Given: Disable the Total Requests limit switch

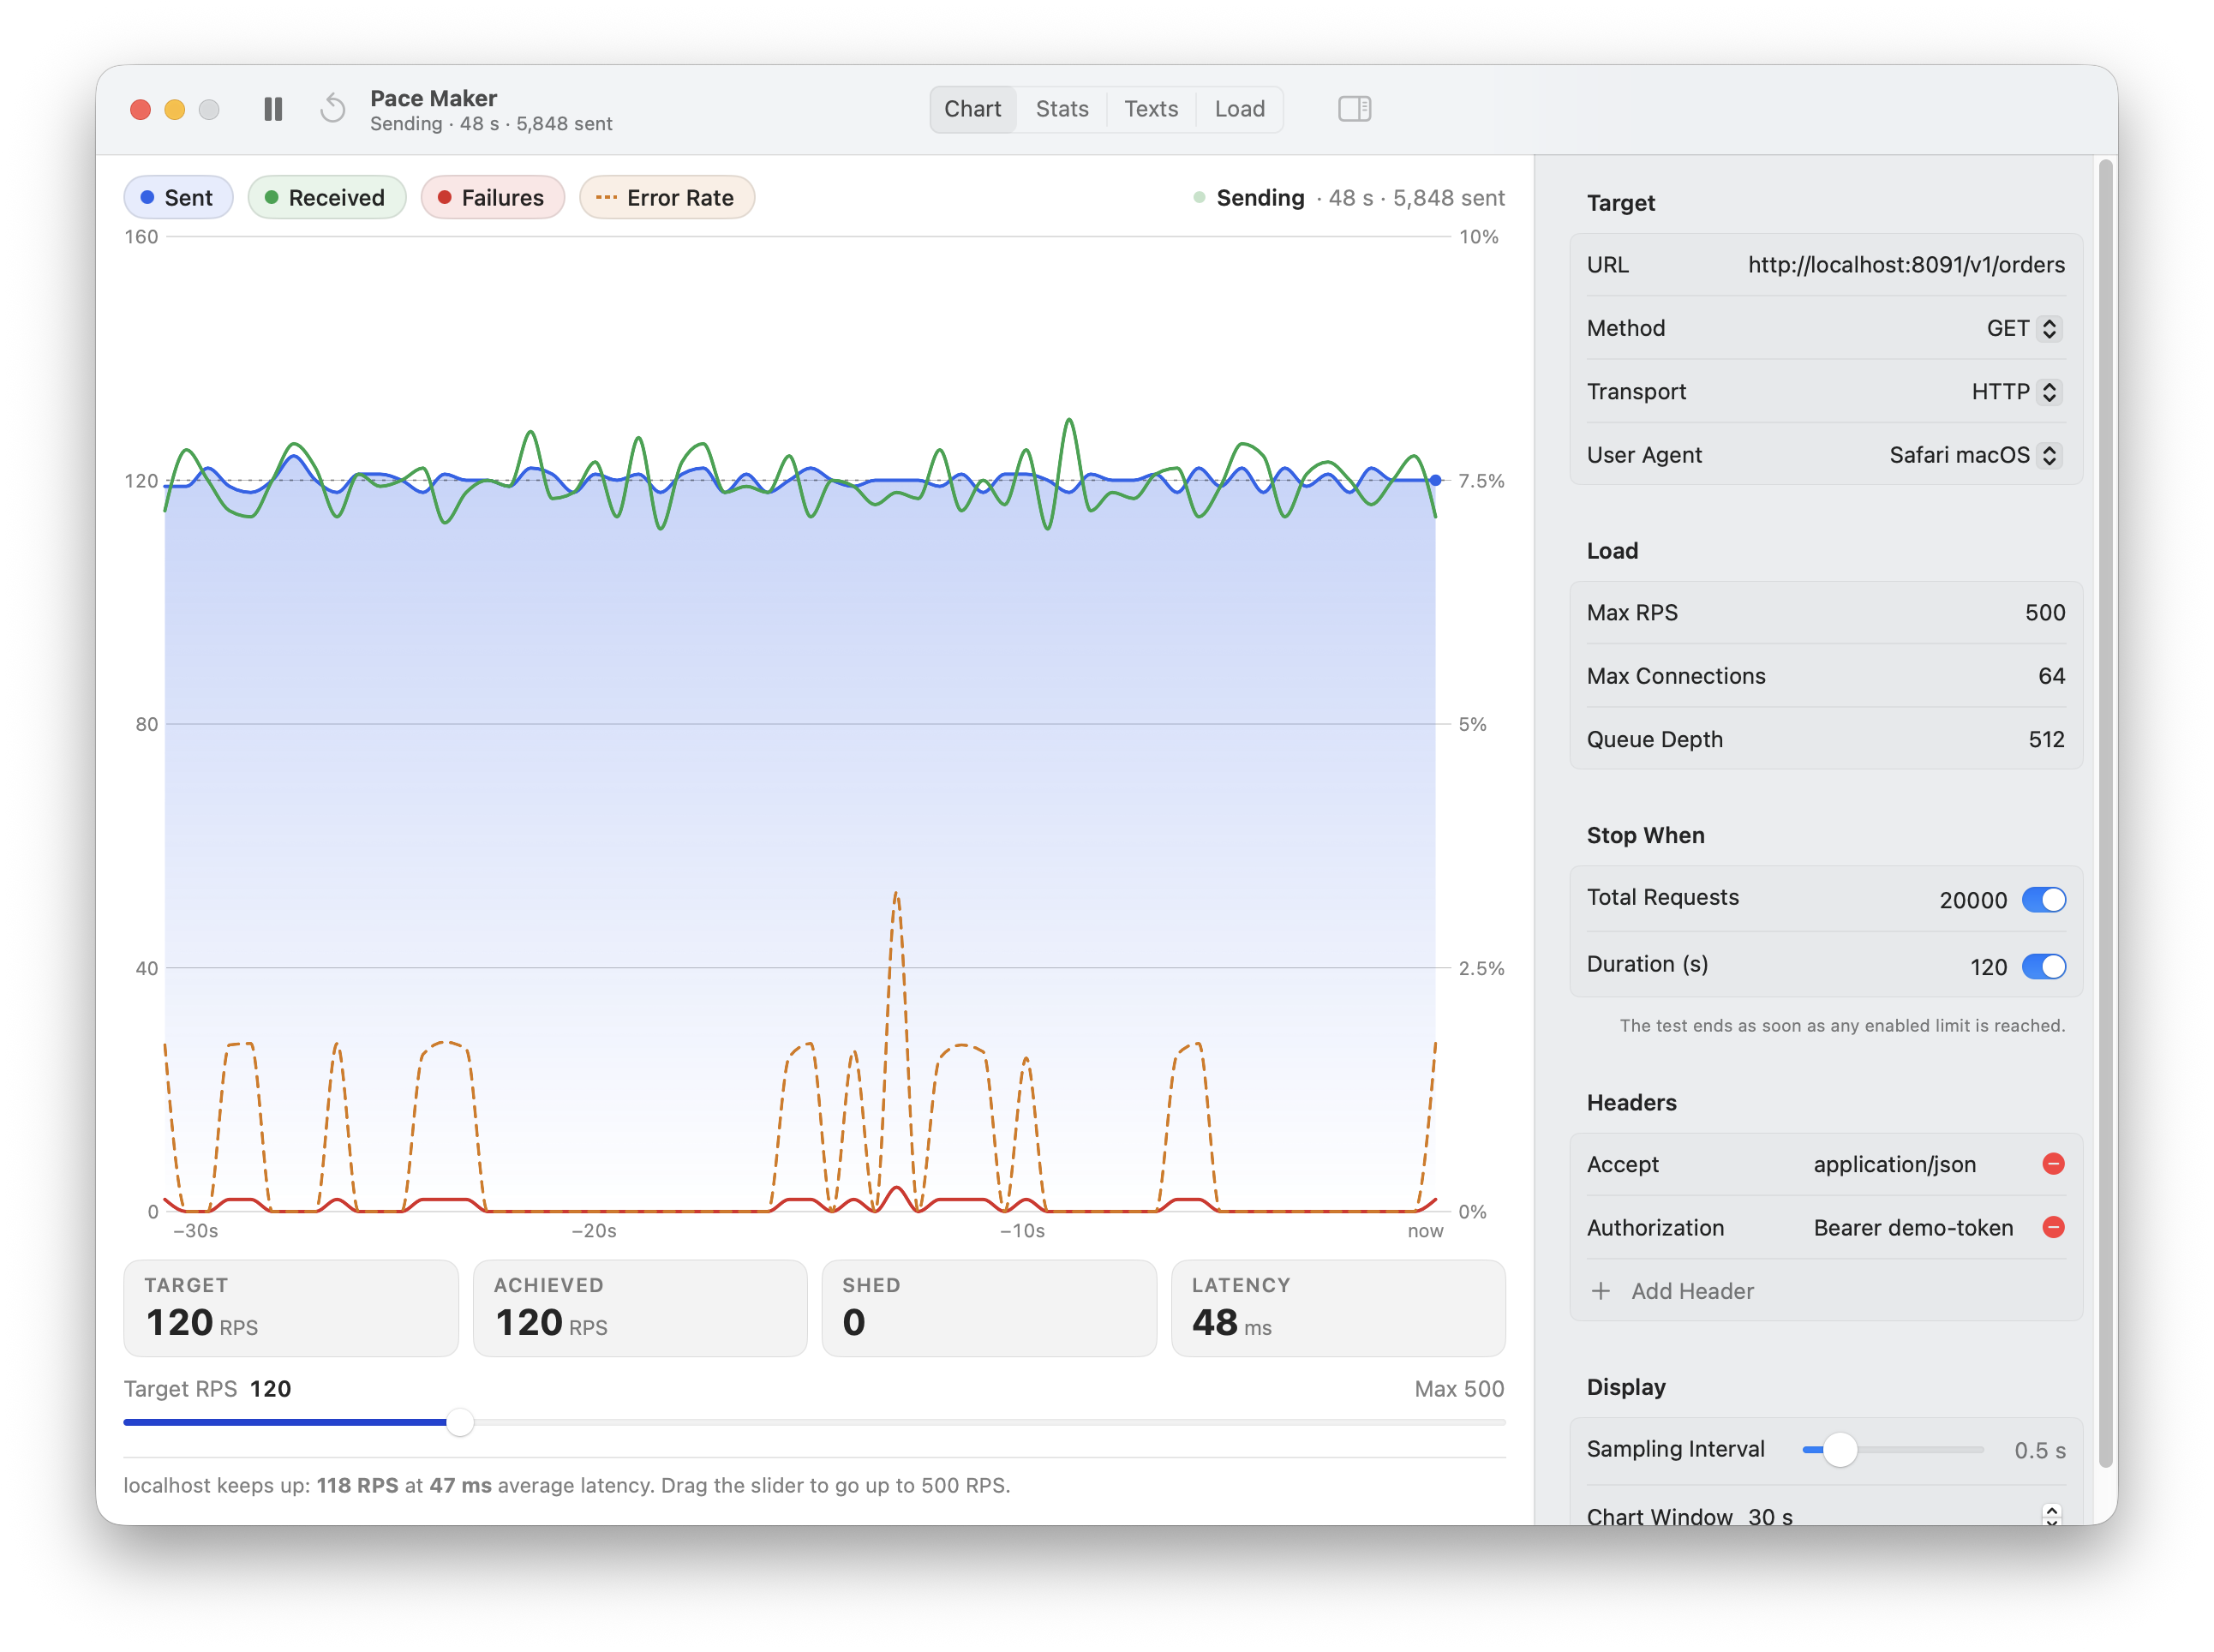Looking at the screenshot, I should (x=2043, y=899).
